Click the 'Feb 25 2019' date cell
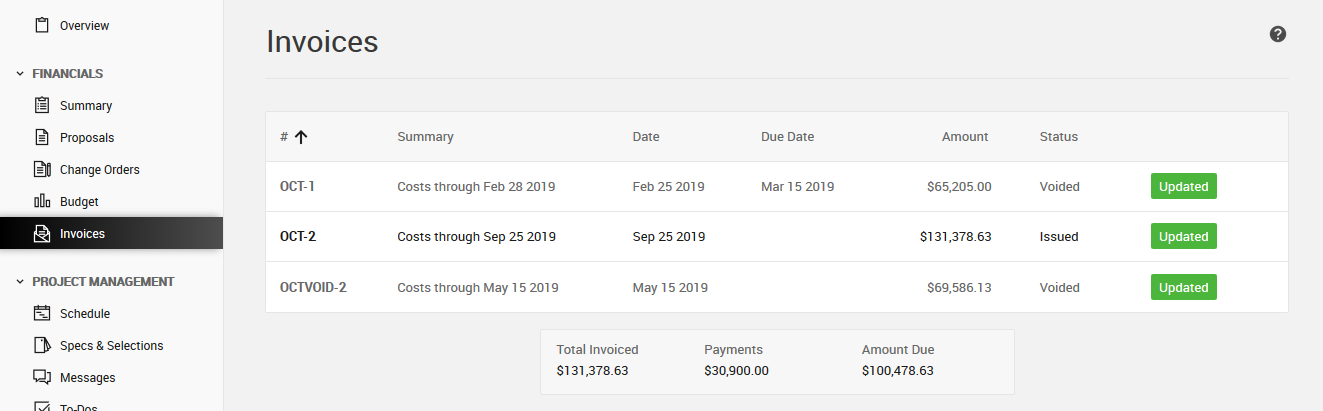The height and width of the screenshot is (411, 1323). click(x=669, y=186)
